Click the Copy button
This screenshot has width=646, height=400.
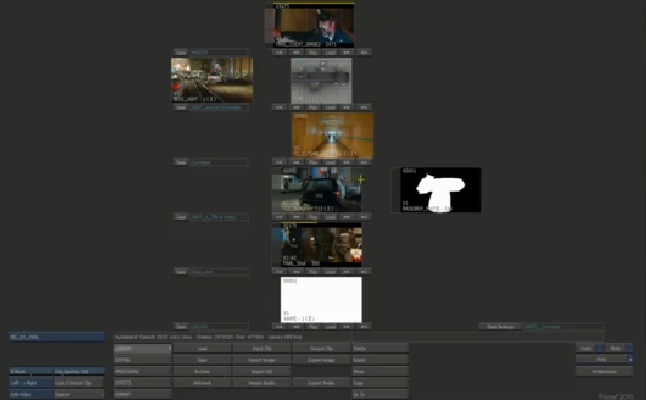click(x=380, y=383)
